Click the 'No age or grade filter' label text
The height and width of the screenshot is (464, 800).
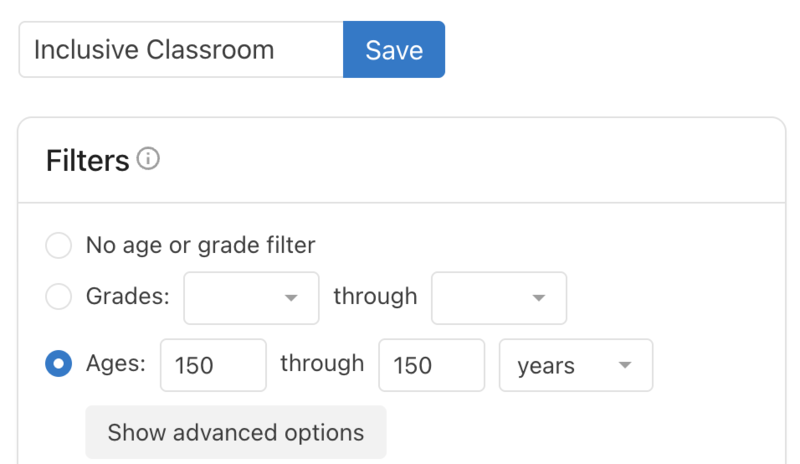click(x=200, y=245)
